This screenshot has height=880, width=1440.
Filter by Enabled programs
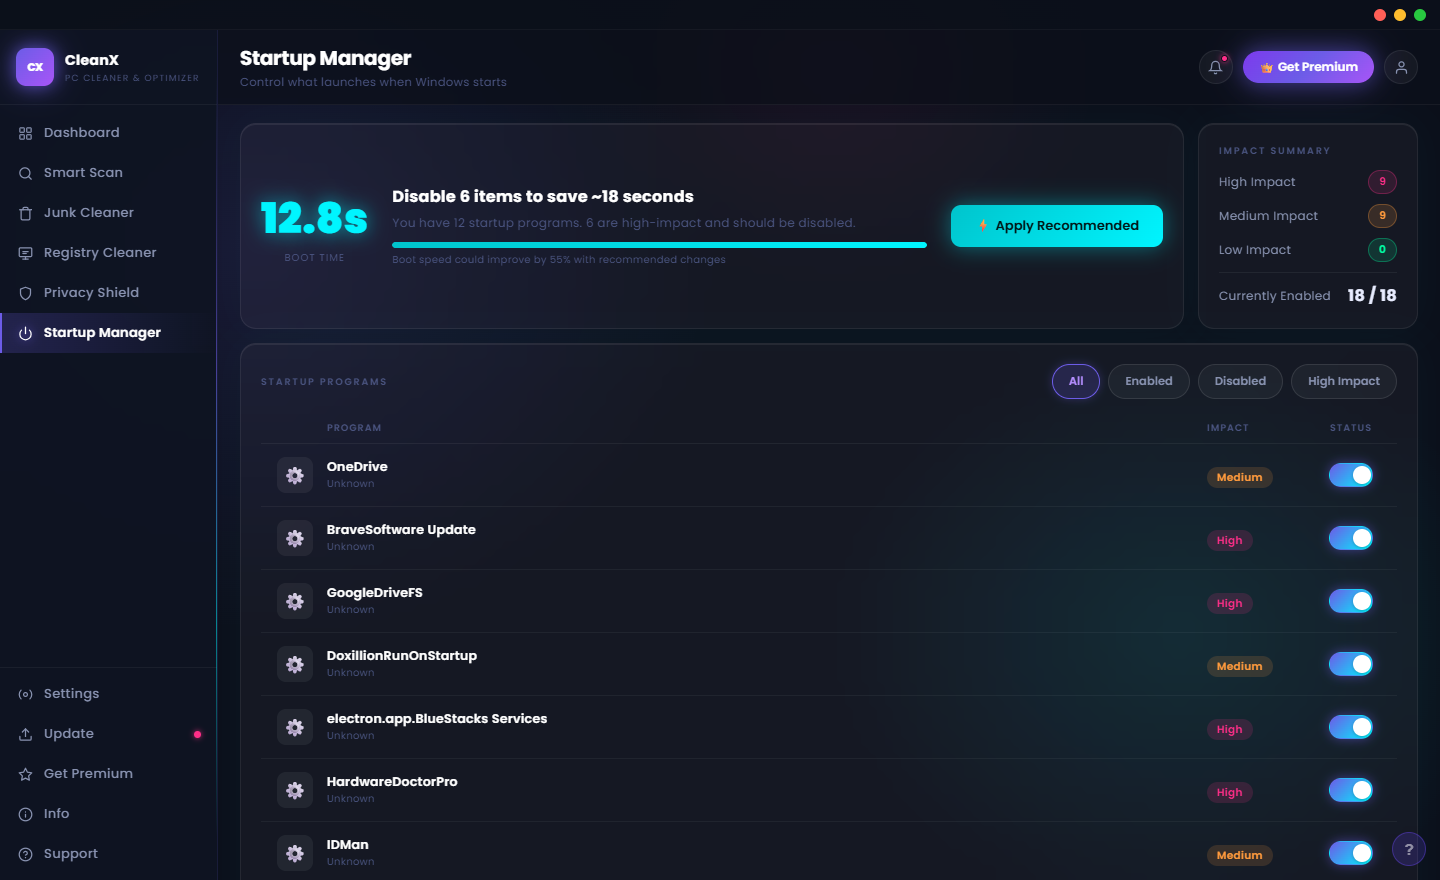(1149, 381)
